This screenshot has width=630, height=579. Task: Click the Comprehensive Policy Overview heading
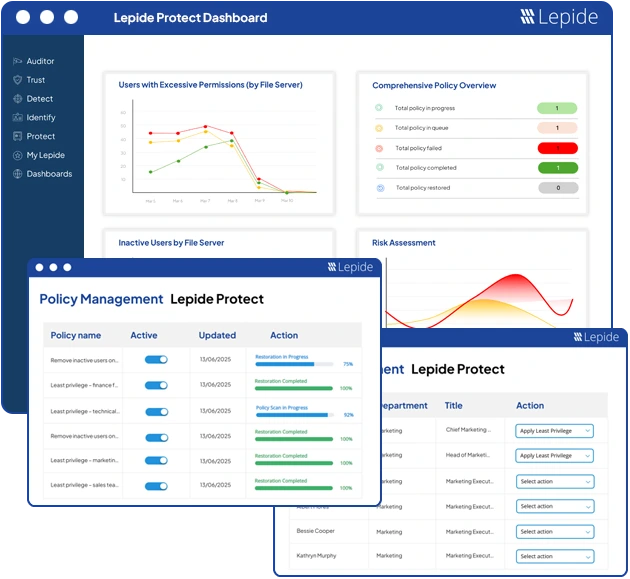[x=434, y=85]
